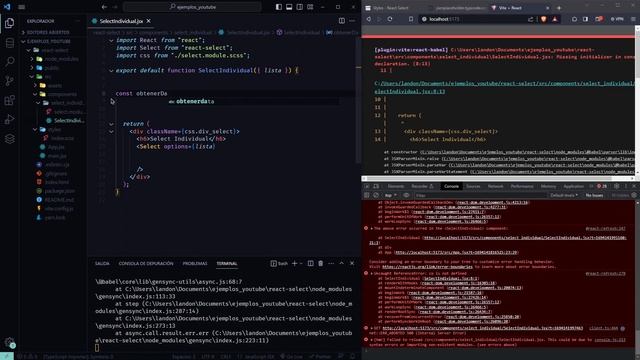Select the SelectIndividual.jsx editor tab

[x=121, y=21]
